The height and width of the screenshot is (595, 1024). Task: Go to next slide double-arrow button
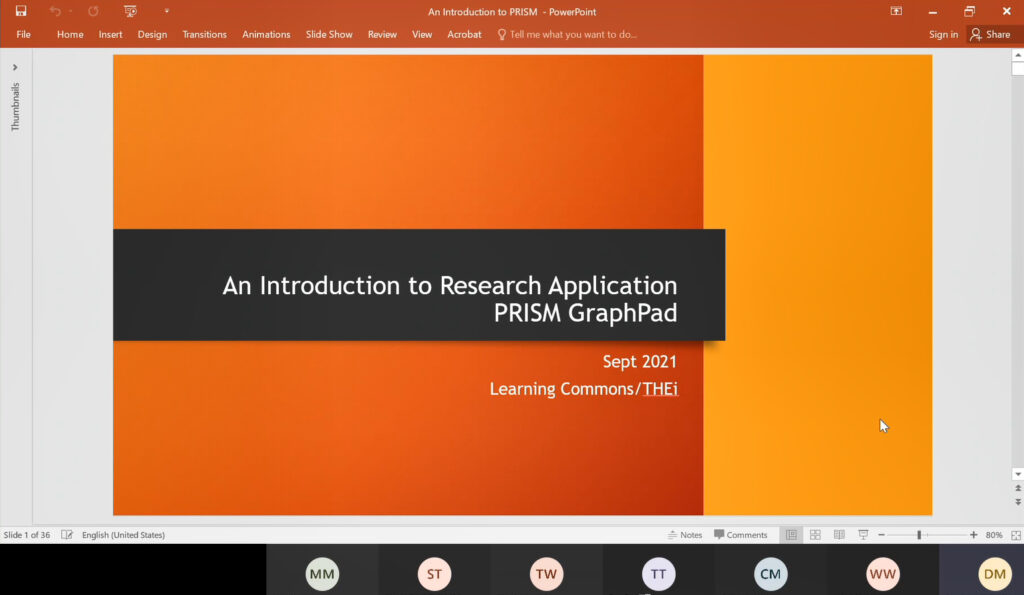point(1017,502)
